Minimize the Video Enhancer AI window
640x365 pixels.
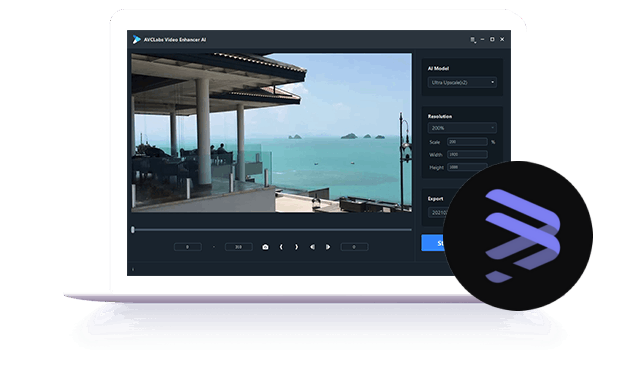tap(482, 40)
